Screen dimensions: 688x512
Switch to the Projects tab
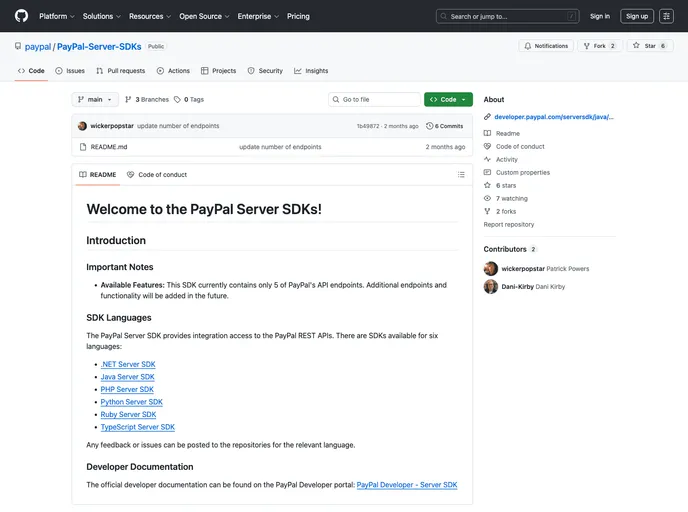click(219, 71)
